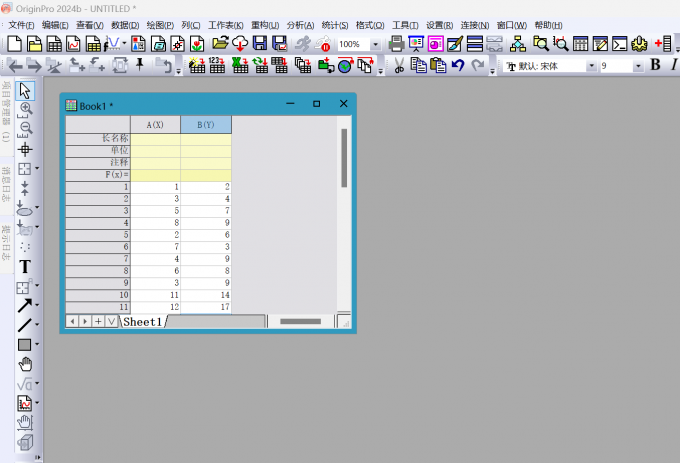Viewport: 680px width, 463px height.
Task: Select the Arrow drawing tool
Action: [25, 306]
